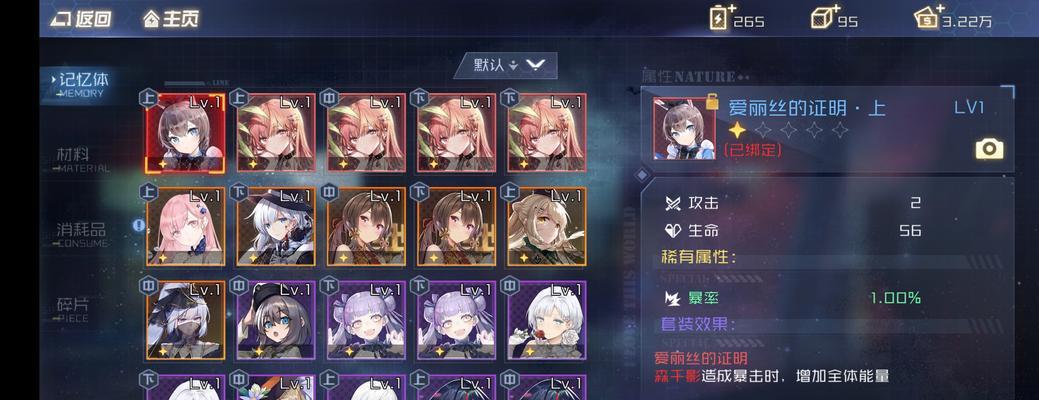Open the 消耗品 CONSUME tab
This screenshot has height=400, width=1039.
[x=82, y=234]
